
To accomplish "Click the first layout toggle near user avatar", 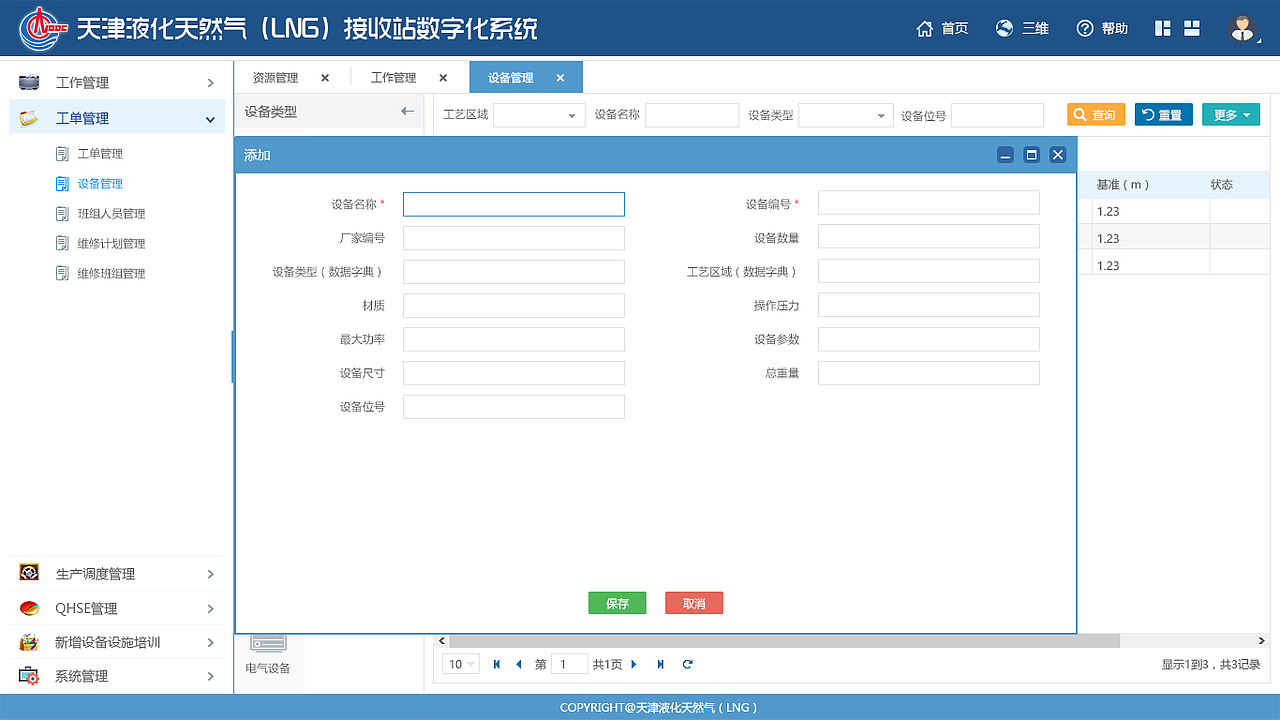I will (x=1162, y=28).
